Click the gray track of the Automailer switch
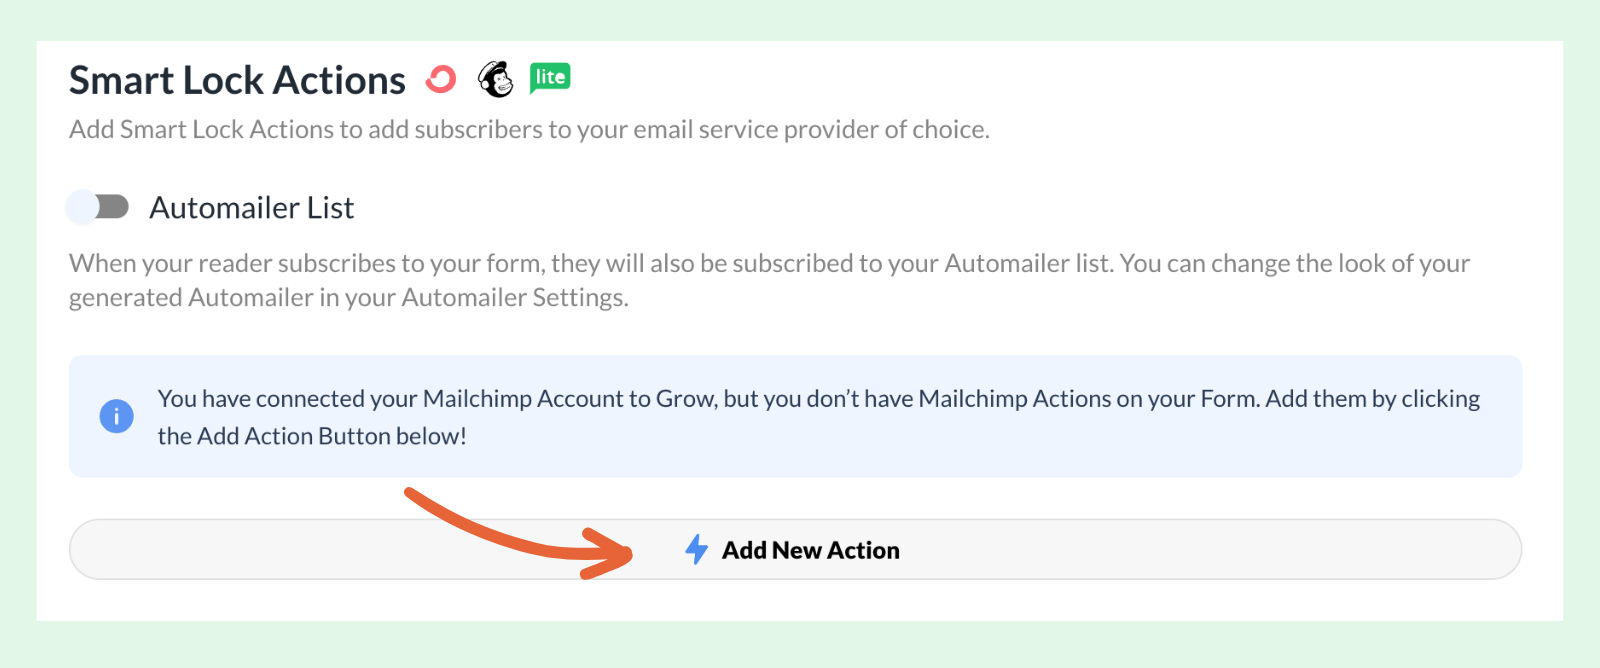Viewport: 1600px width, 668px height. pyautogui.click(x=114, y=207)
